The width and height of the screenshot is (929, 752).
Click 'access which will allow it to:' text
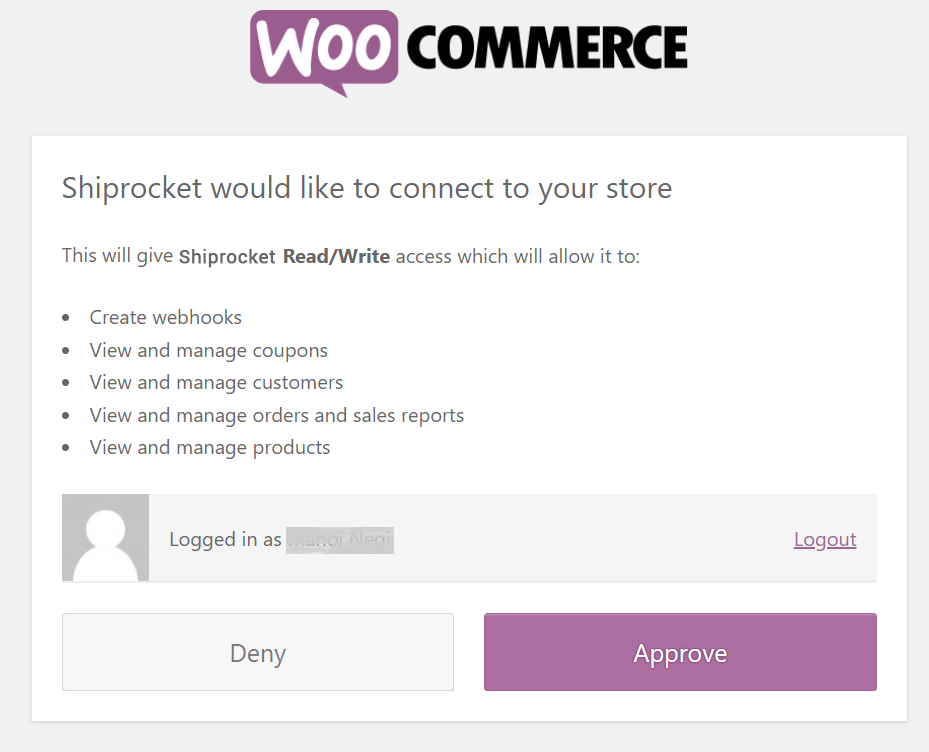[518, 256]
